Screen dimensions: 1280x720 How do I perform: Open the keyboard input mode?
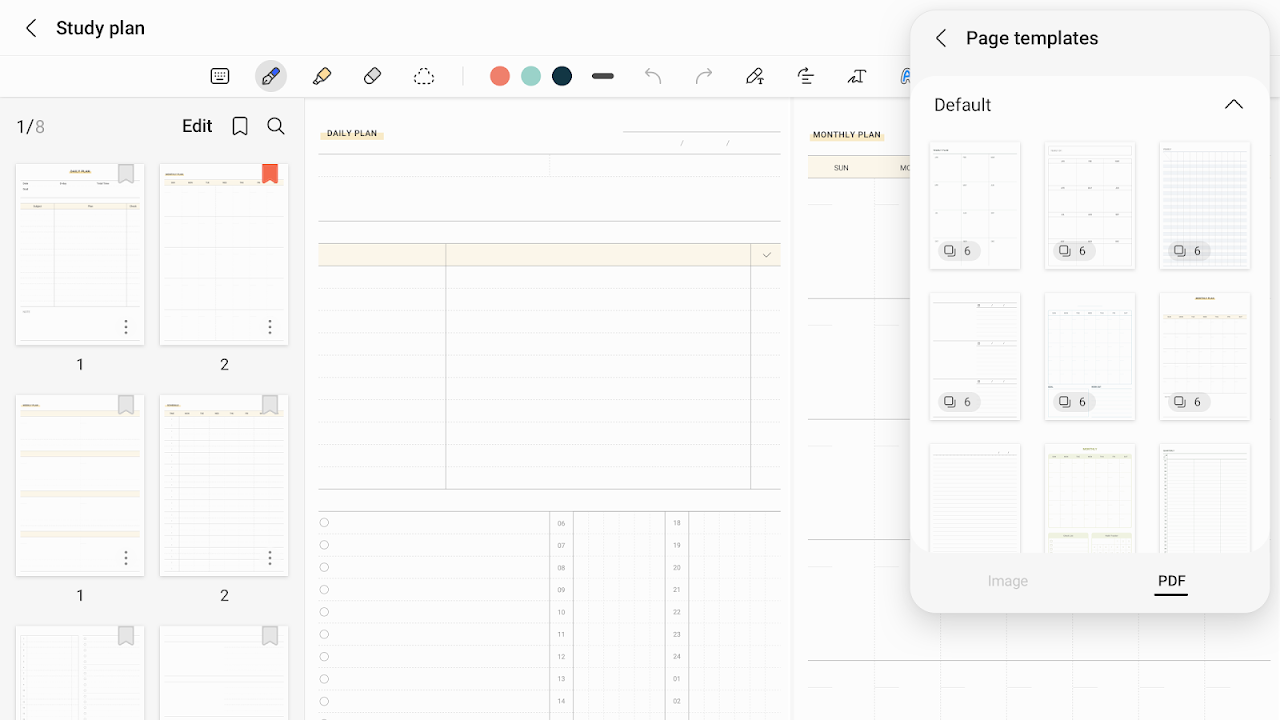[219, 76]
